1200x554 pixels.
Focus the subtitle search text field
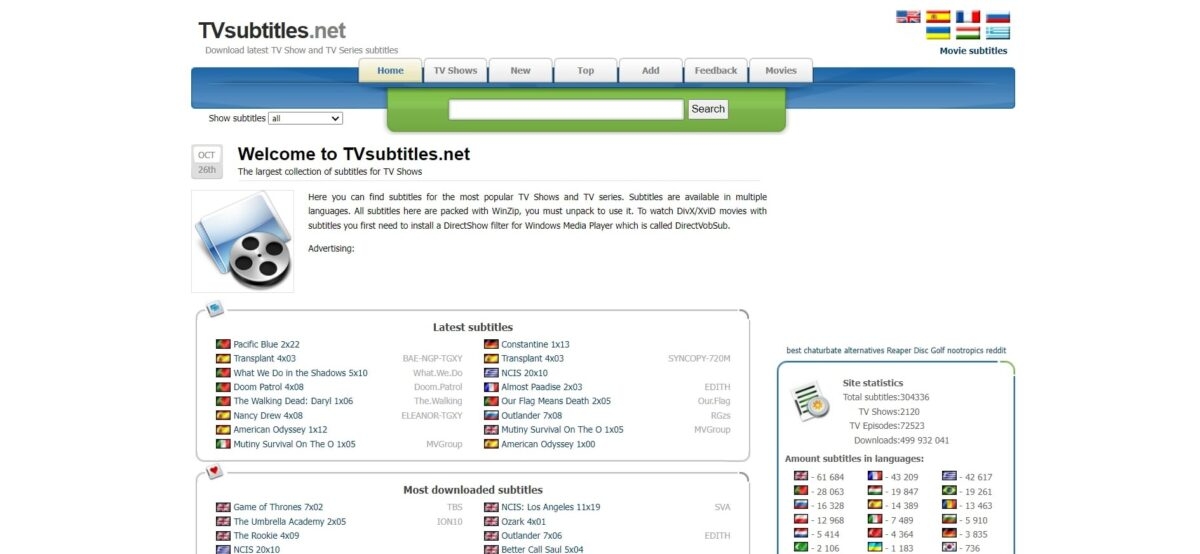pos(566,109)
